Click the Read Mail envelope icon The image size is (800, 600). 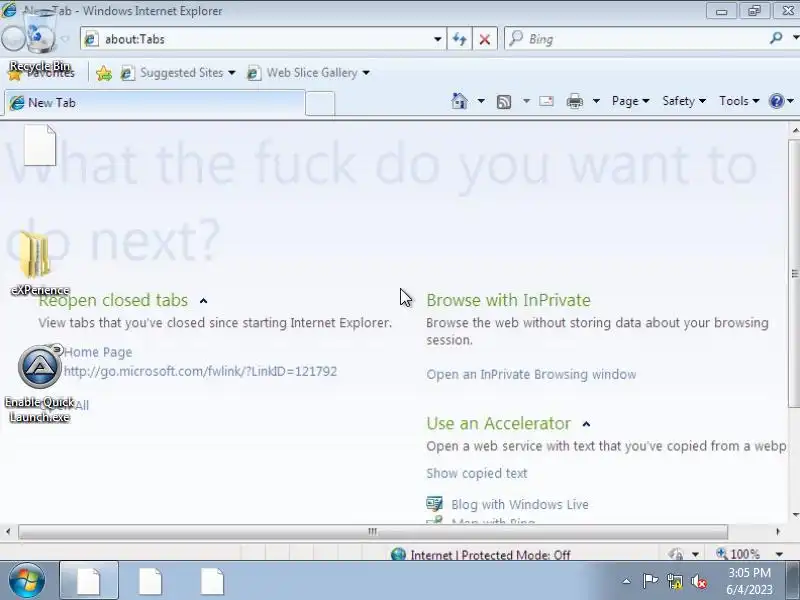[546, 101]
